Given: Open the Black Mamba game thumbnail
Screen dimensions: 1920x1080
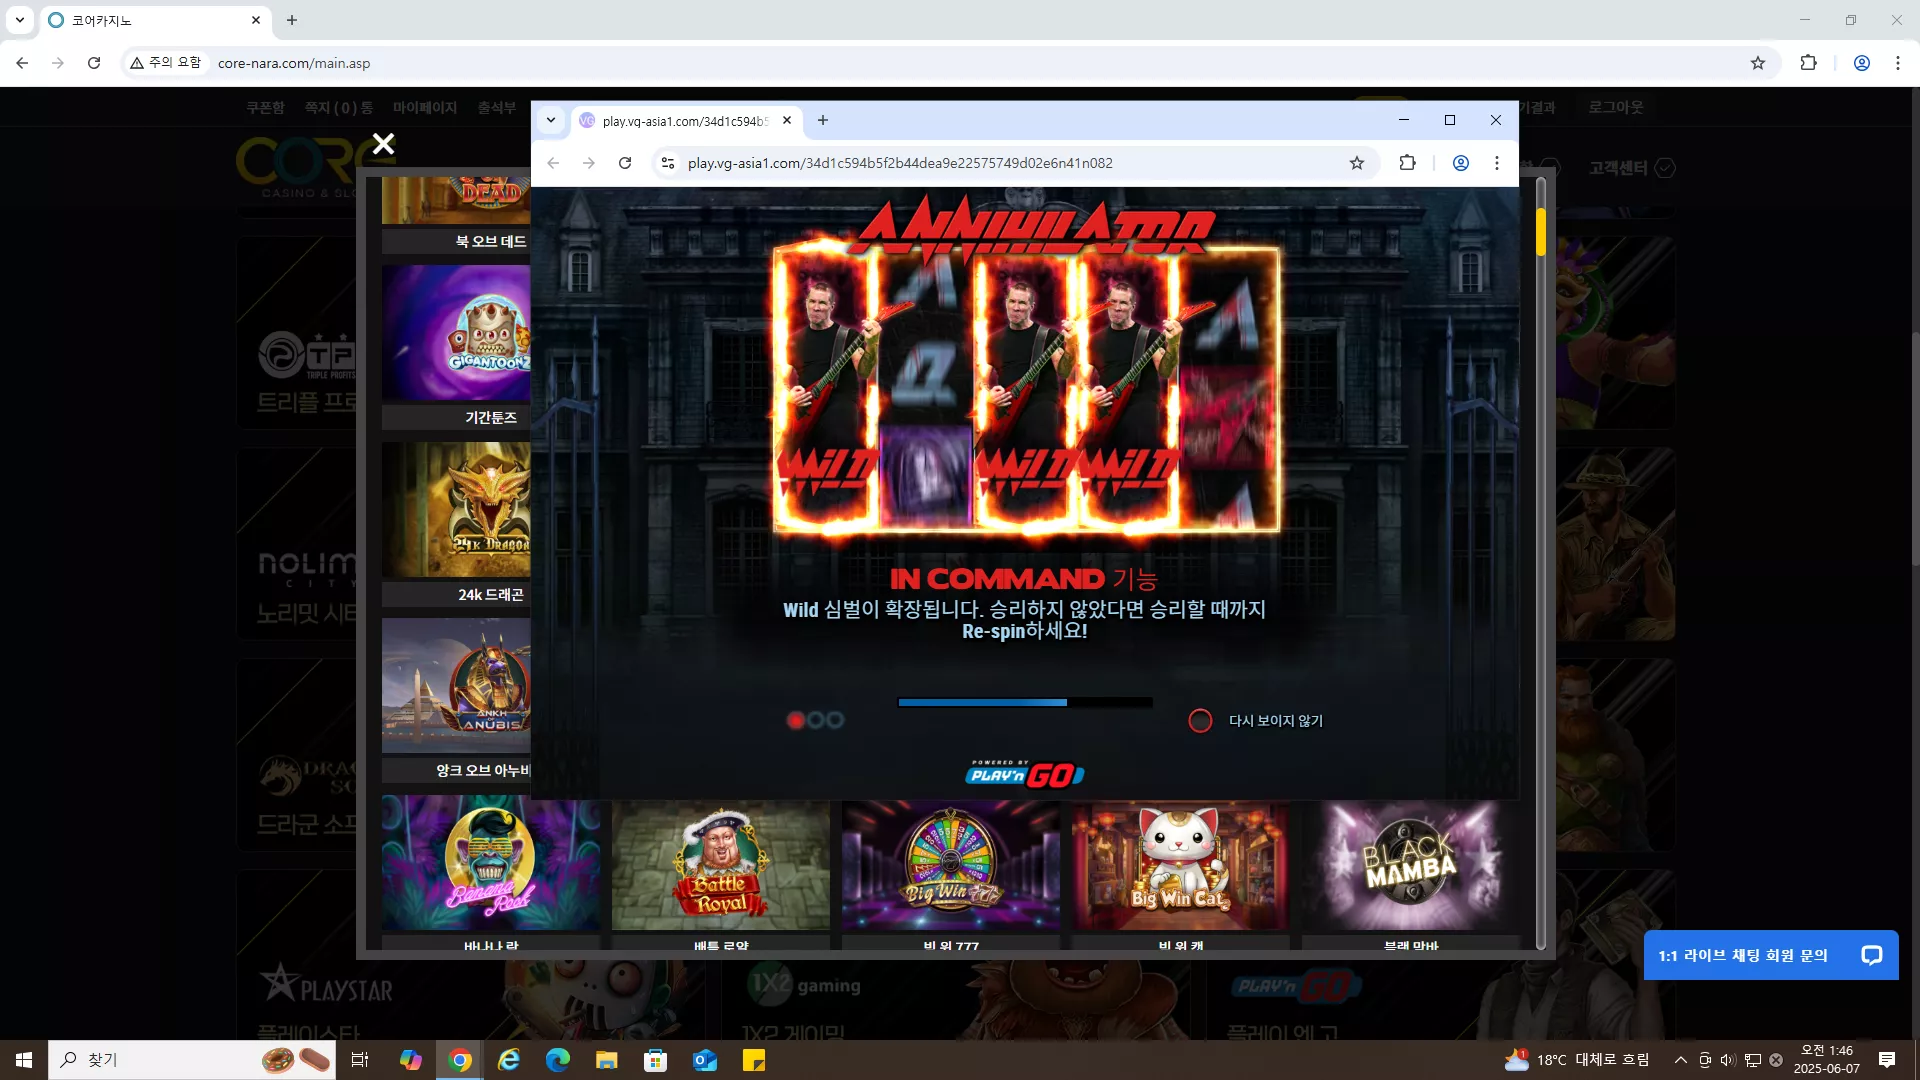Looking at the screenshot, I should click(1411, 866).
